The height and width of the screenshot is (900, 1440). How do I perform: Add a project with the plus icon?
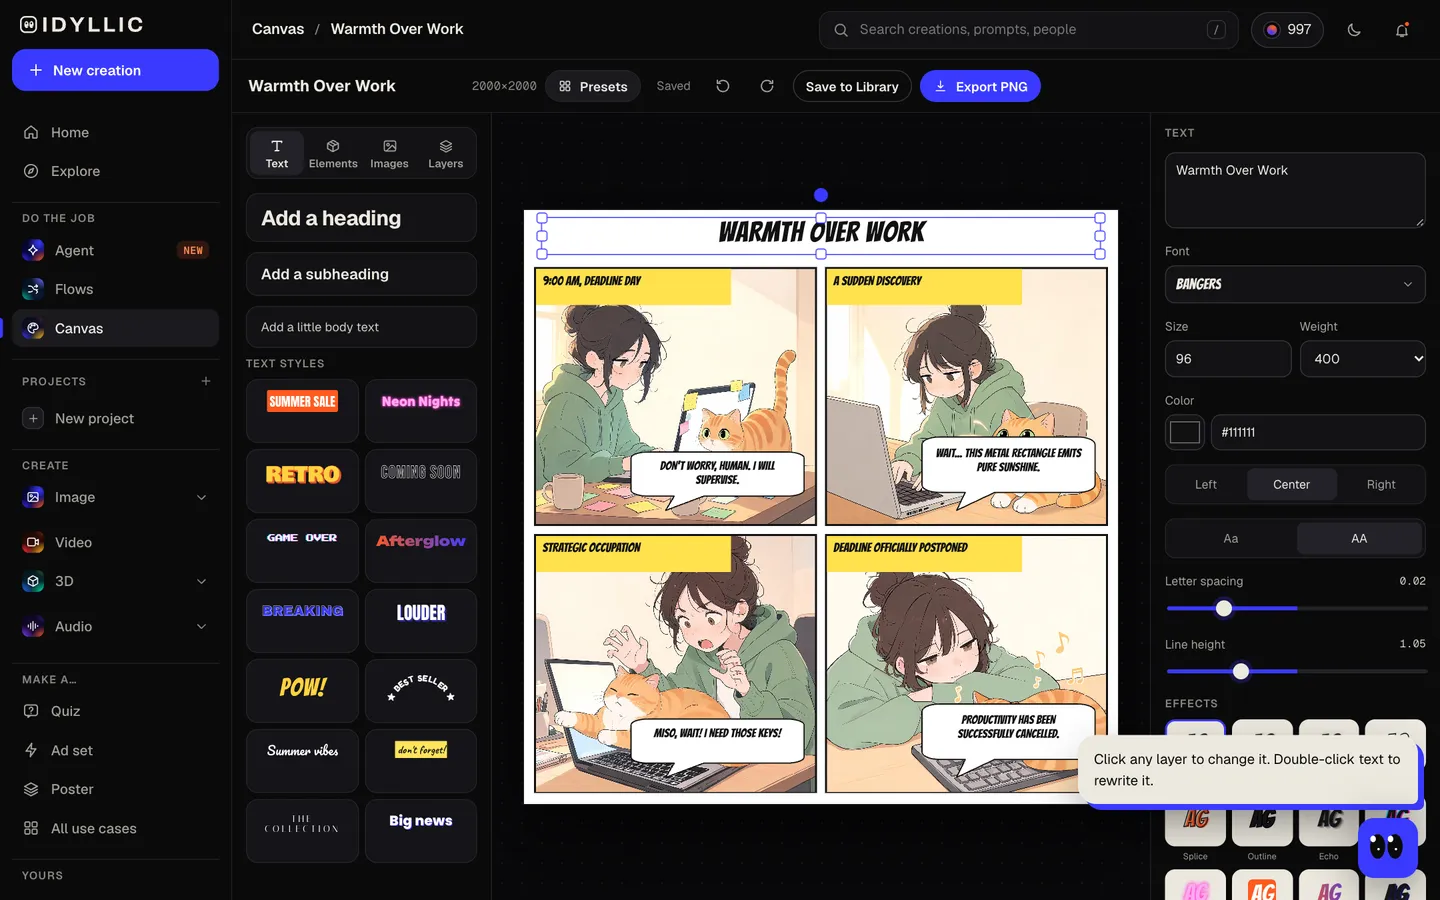click(206, 381)
